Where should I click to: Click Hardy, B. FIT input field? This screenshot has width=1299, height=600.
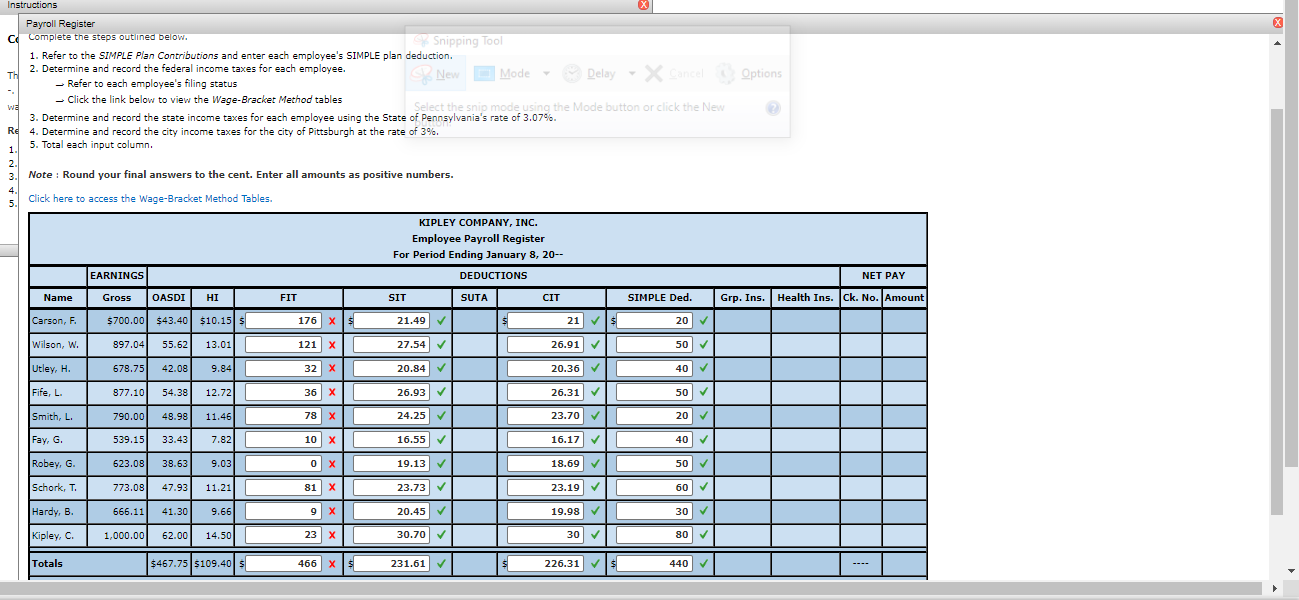pos(284,511)
